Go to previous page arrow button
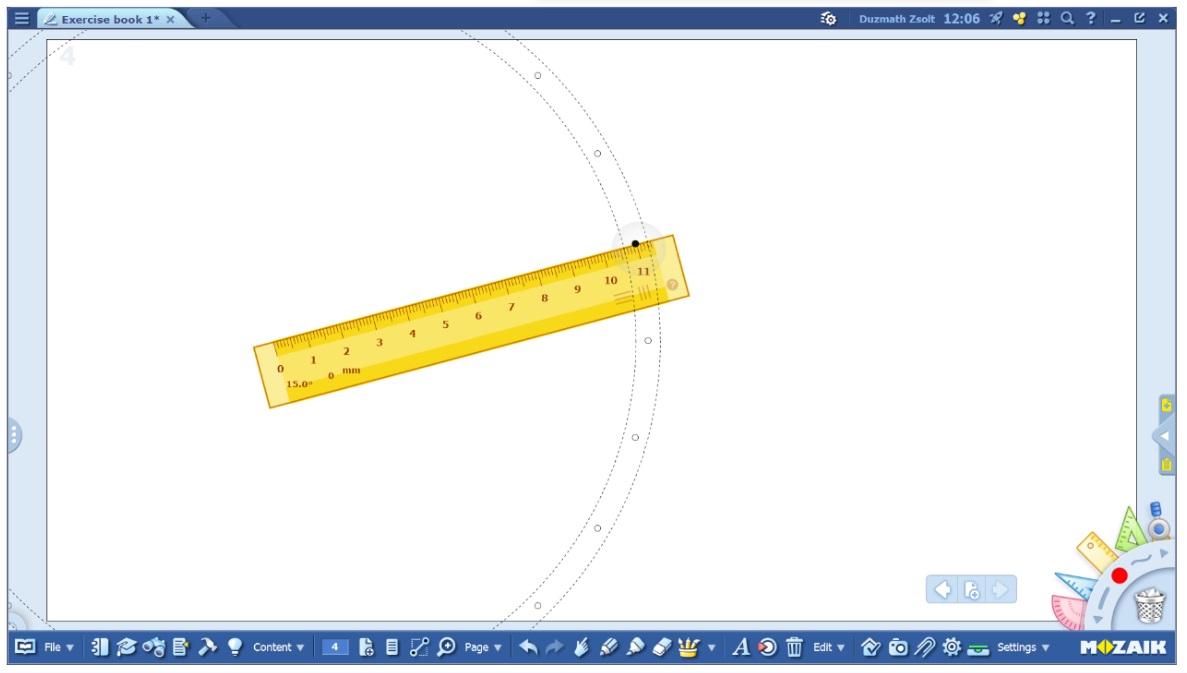This screenshot has width=1187, height=673. [942, 590]
